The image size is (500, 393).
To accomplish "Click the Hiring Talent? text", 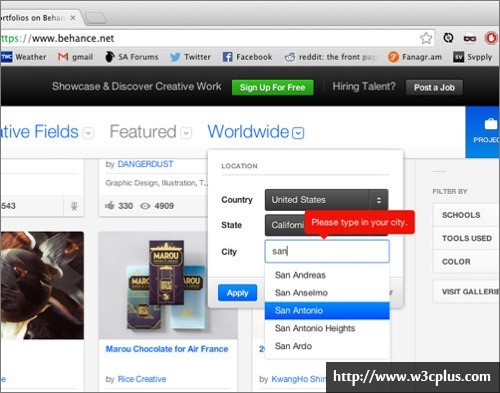I will [x=364, y=87].
